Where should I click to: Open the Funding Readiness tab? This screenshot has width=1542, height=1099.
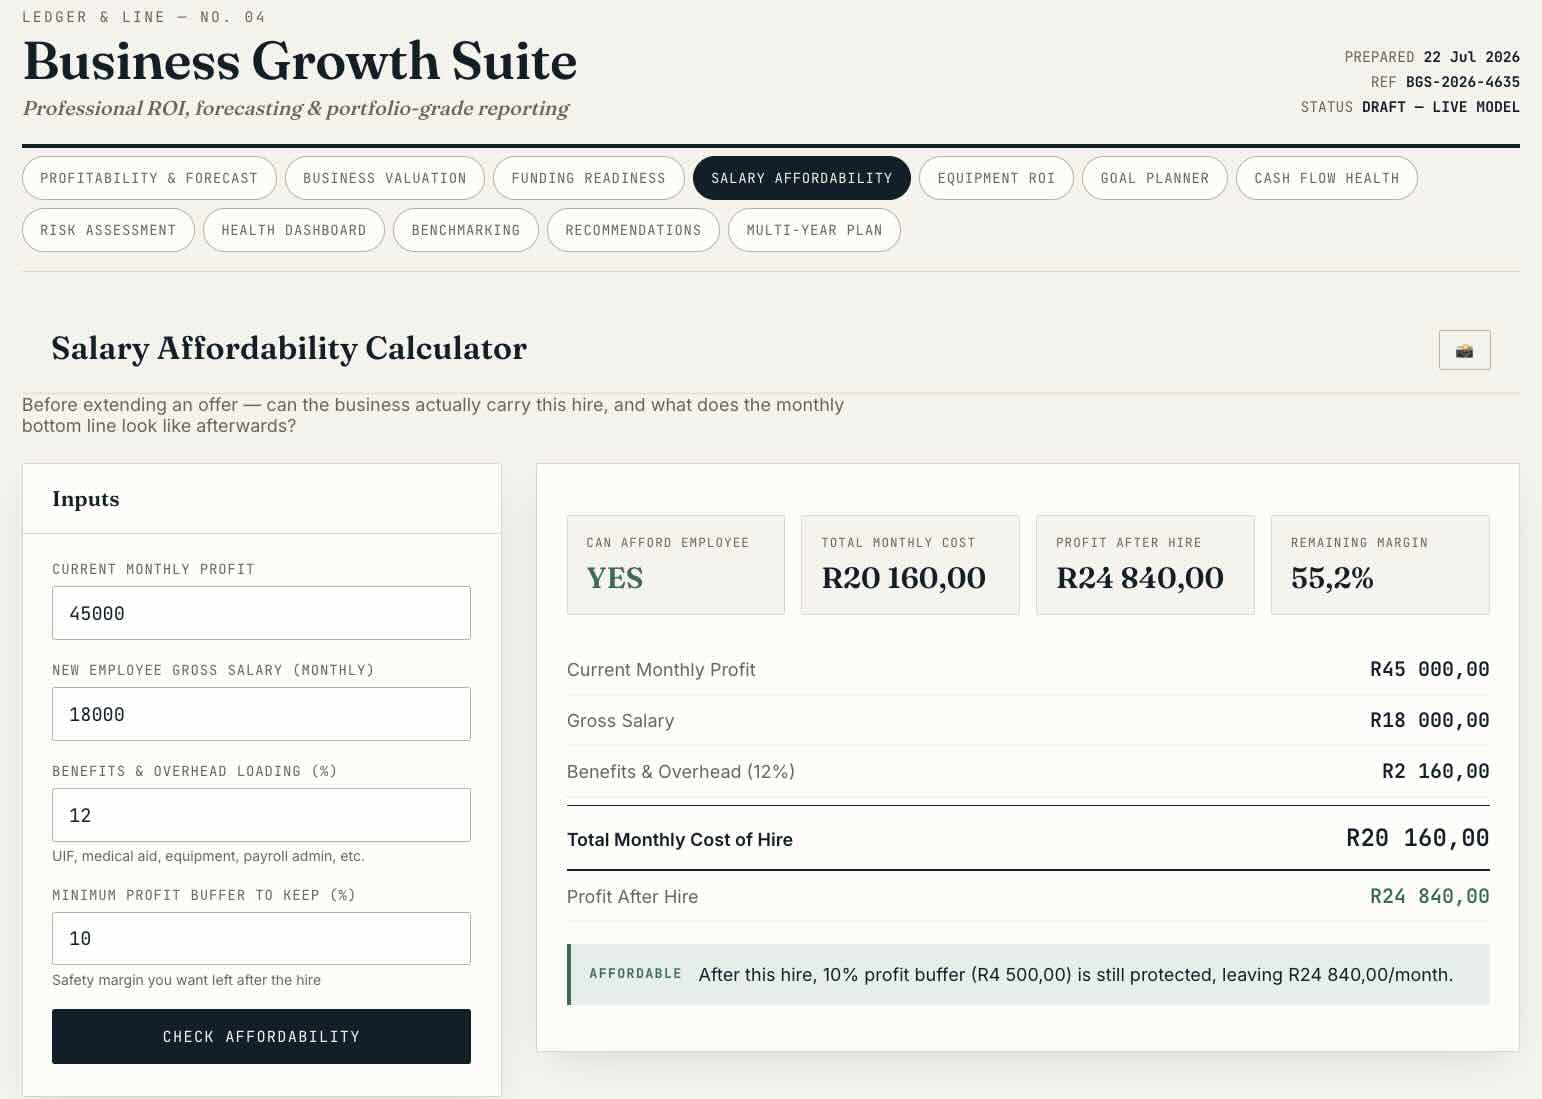click(x=589, y=178)
